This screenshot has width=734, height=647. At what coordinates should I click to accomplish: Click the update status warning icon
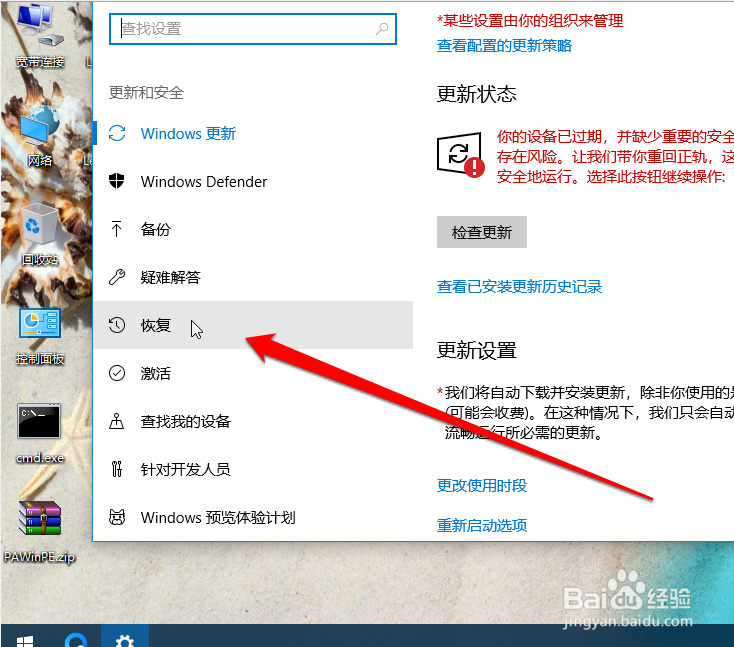[x=460, y=155]
